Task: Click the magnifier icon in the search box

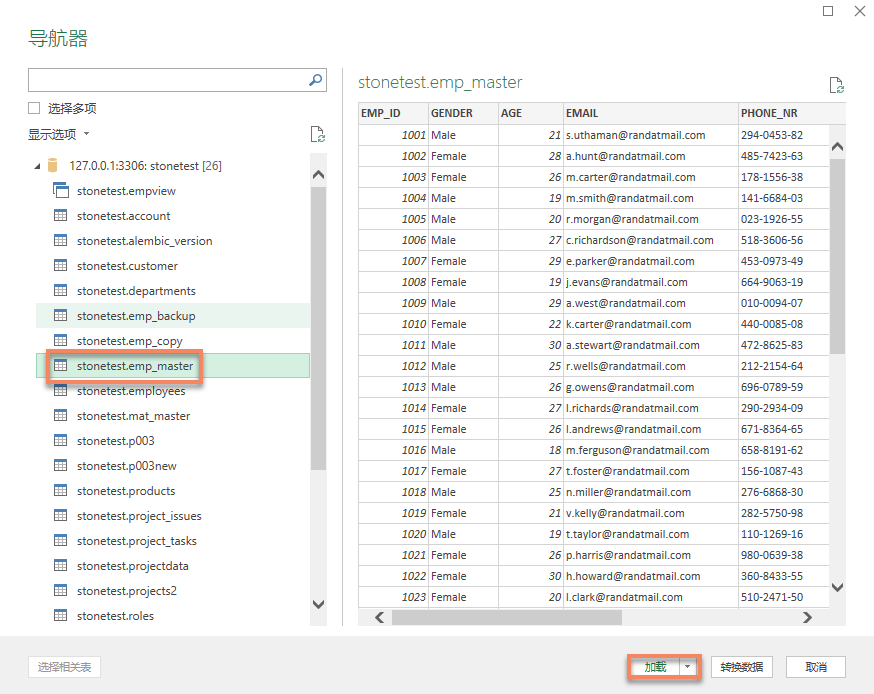Action: pos(315,79)
